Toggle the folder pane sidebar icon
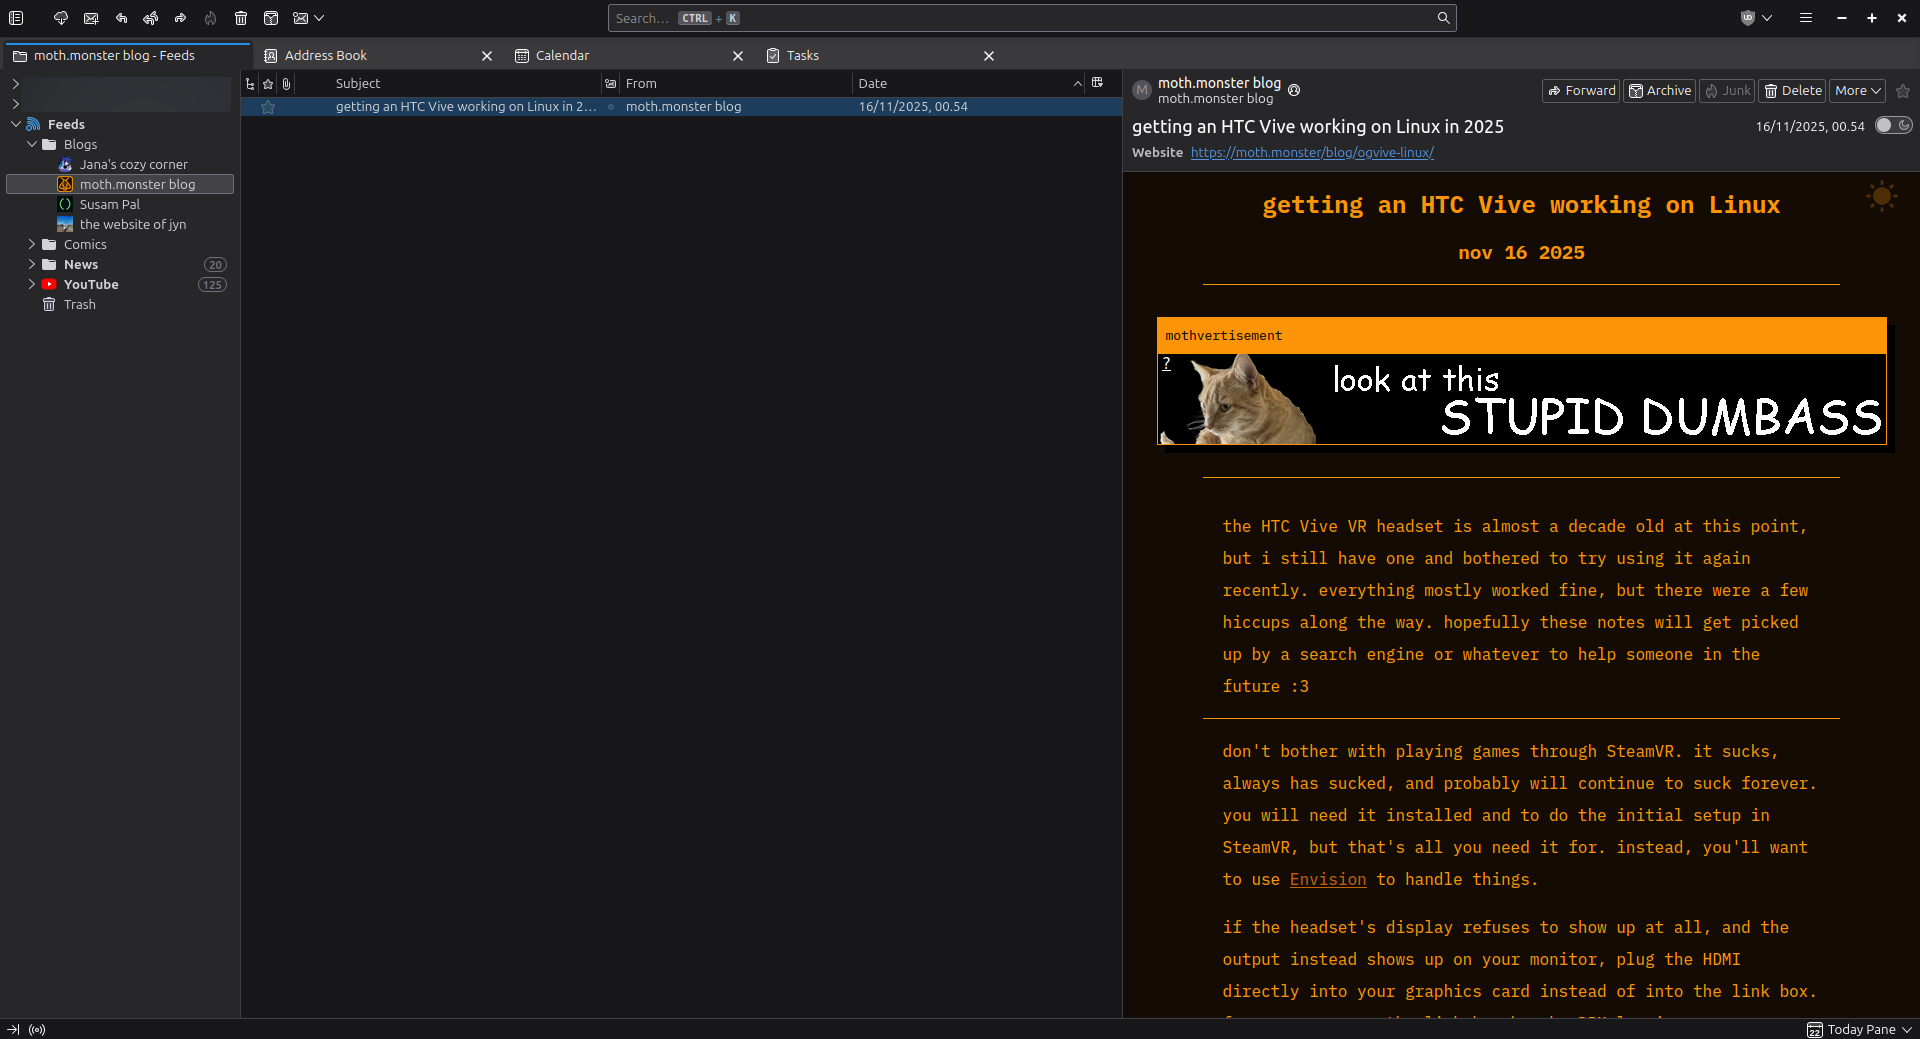 16,18
